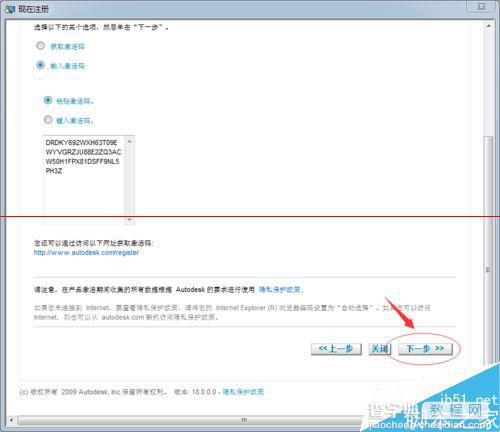This screenshot has width=500, height=432.
Task: Click the 关闭 button
Action: pyautogui.click(x=379, y=349)
